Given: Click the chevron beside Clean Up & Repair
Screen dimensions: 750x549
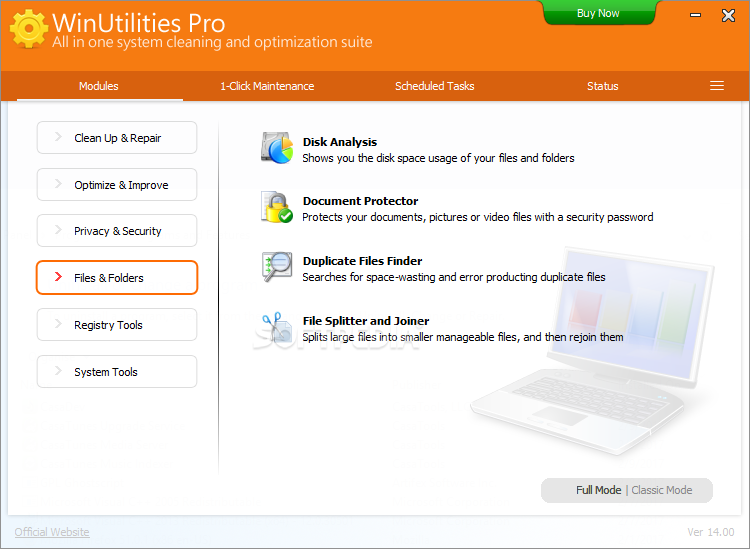Looking at the screenshot, I should pos(58,137).
